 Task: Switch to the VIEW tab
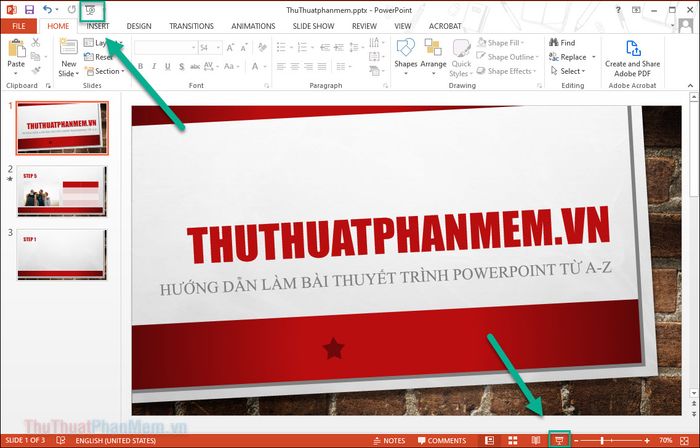point(403,26)
